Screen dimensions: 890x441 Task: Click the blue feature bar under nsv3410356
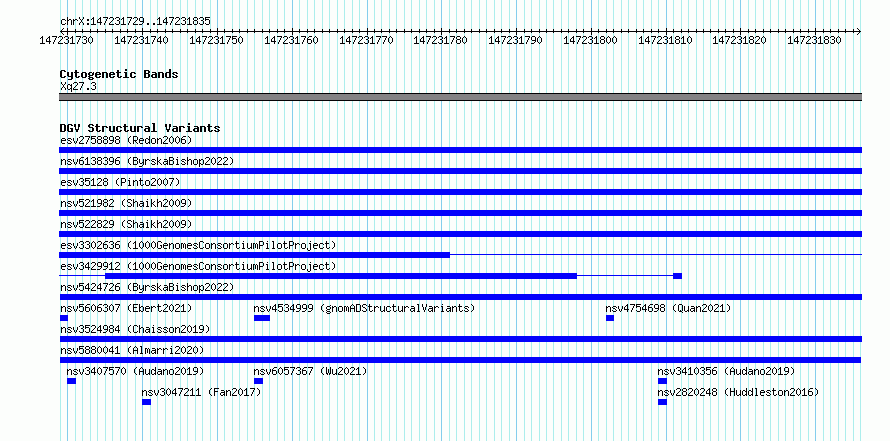click(662, 381)
